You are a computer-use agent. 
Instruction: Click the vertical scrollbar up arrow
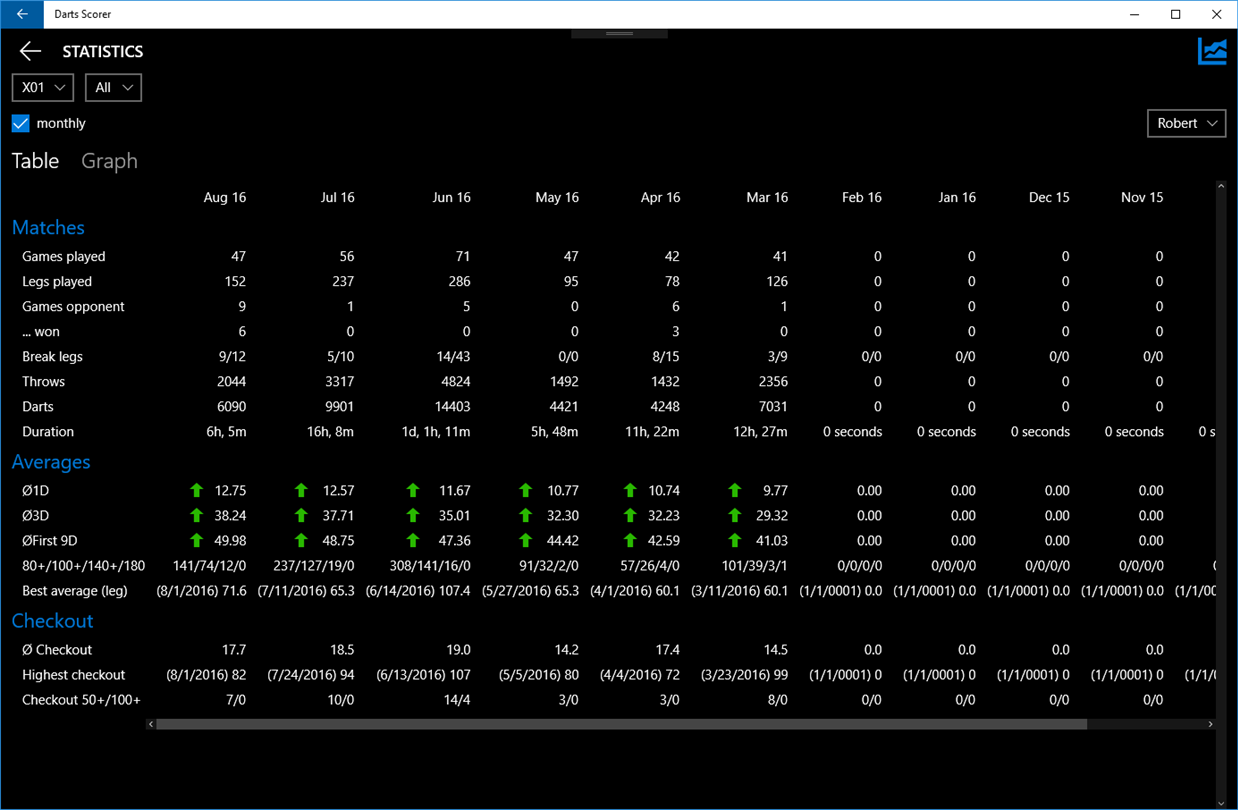click(x=1221, y=186)
